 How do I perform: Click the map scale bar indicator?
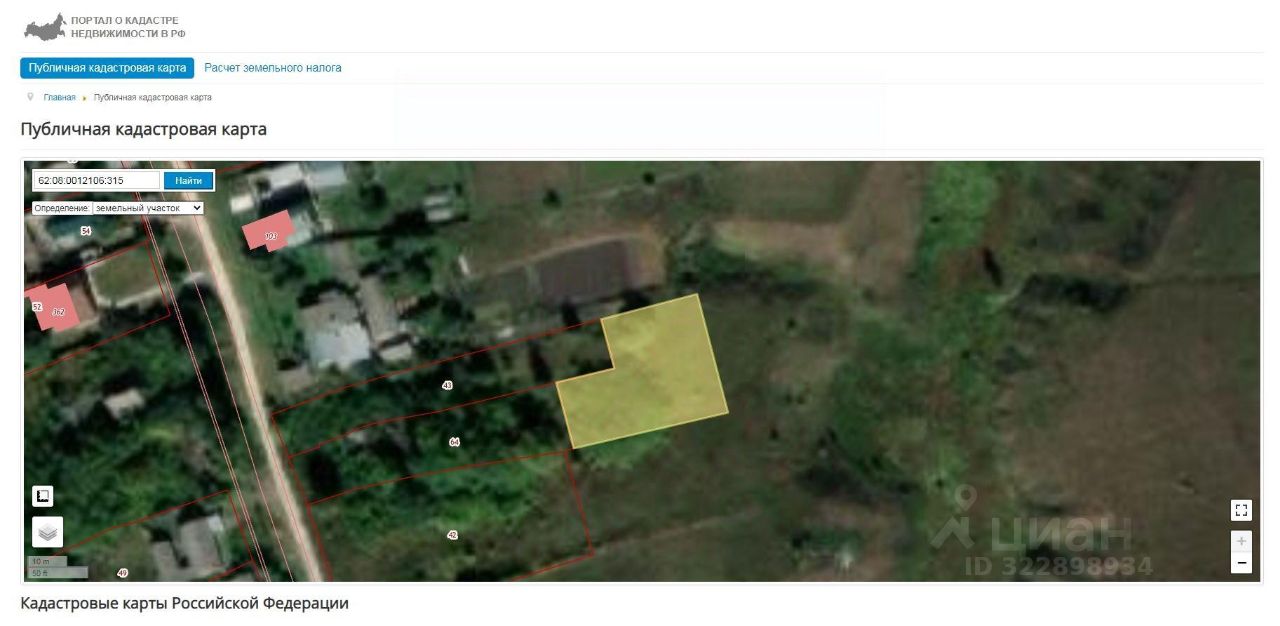[58, 567]
